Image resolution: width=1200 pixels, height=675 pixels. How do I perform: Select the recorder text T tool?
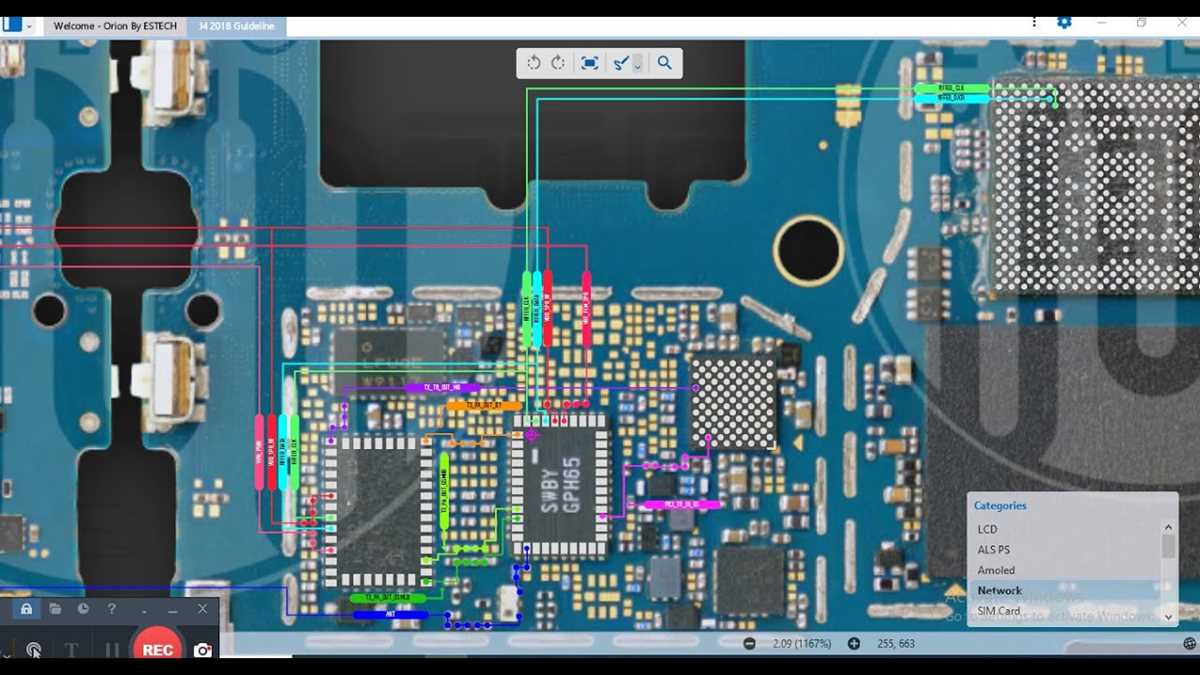[x=71, y=650]
